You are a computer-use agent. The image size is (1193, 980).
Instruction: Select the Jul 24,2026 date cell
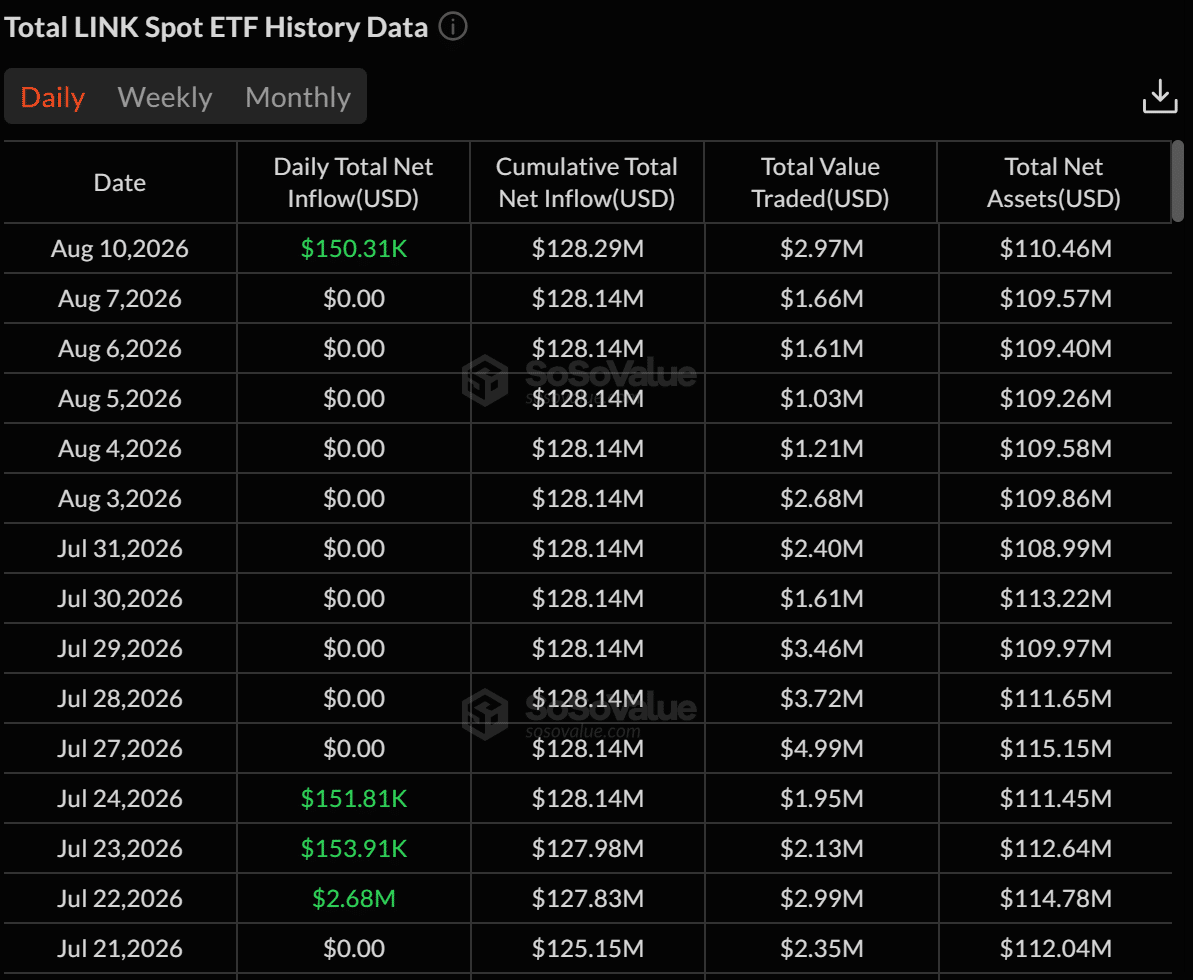pyautogui.click(x=120, y=799)
